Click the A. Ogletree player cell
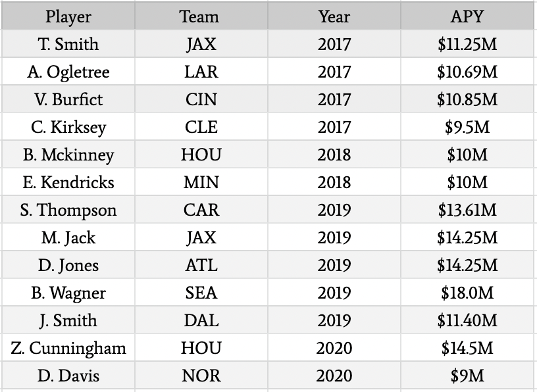 coord(68,71)
